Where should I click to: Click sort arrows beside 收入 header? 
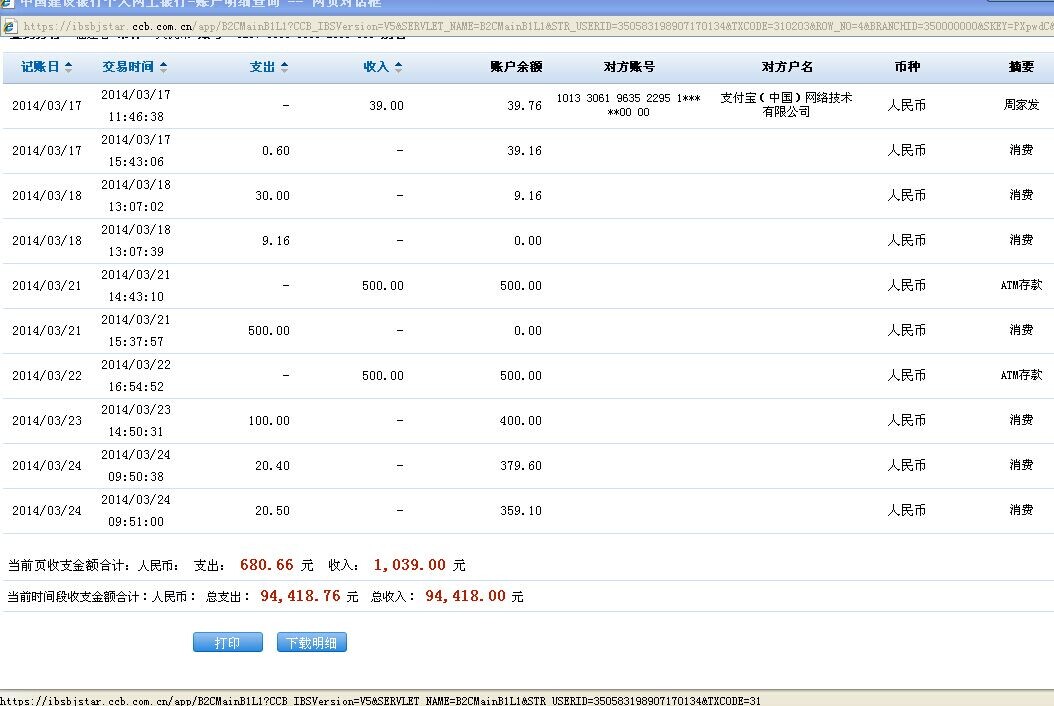tap(398, 67)
